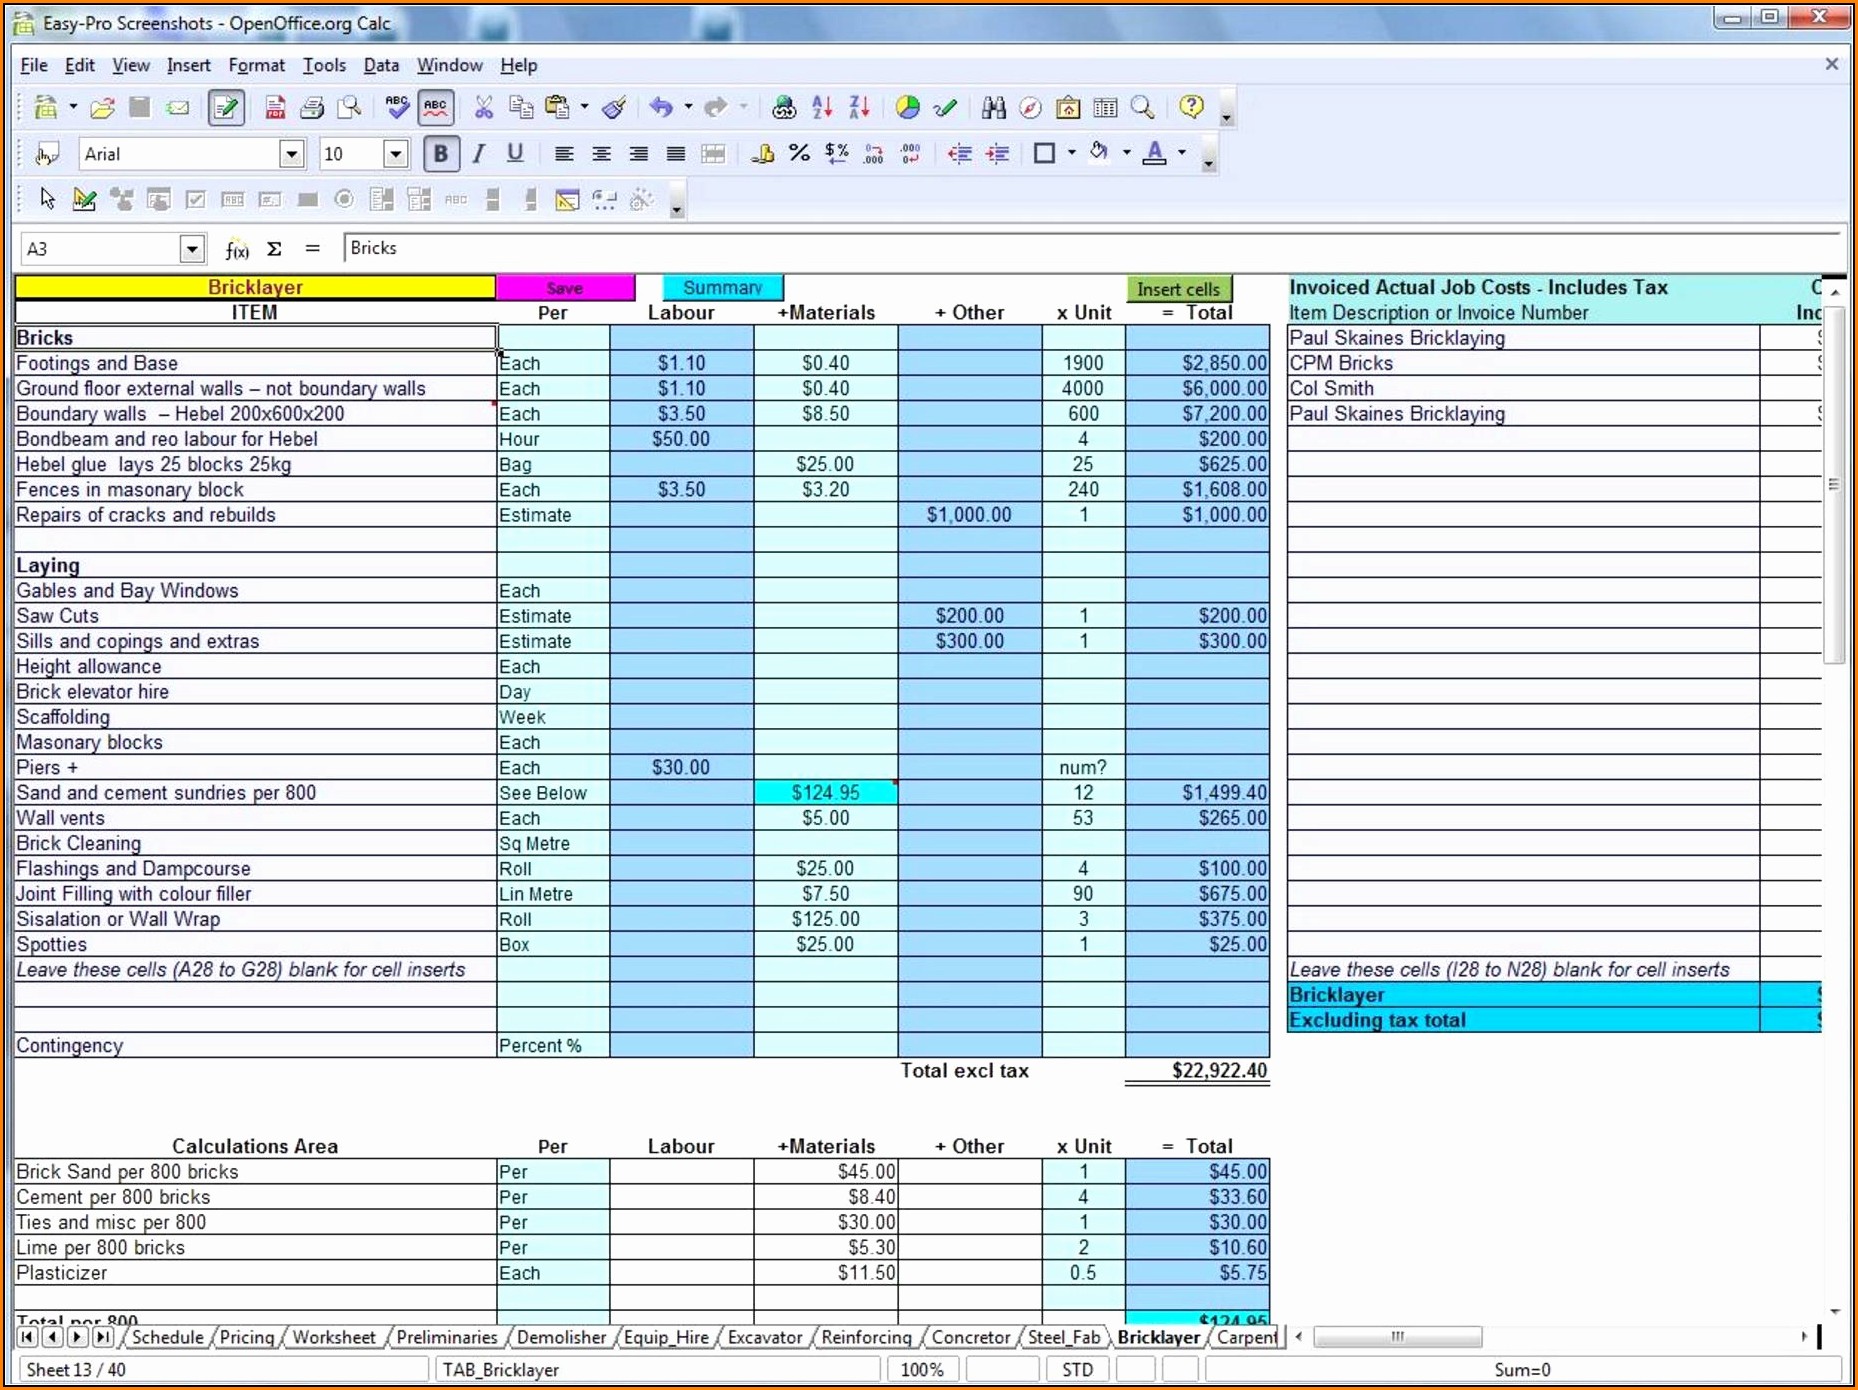Toggle AutoSpellcheck on or off

click(436, 108)
